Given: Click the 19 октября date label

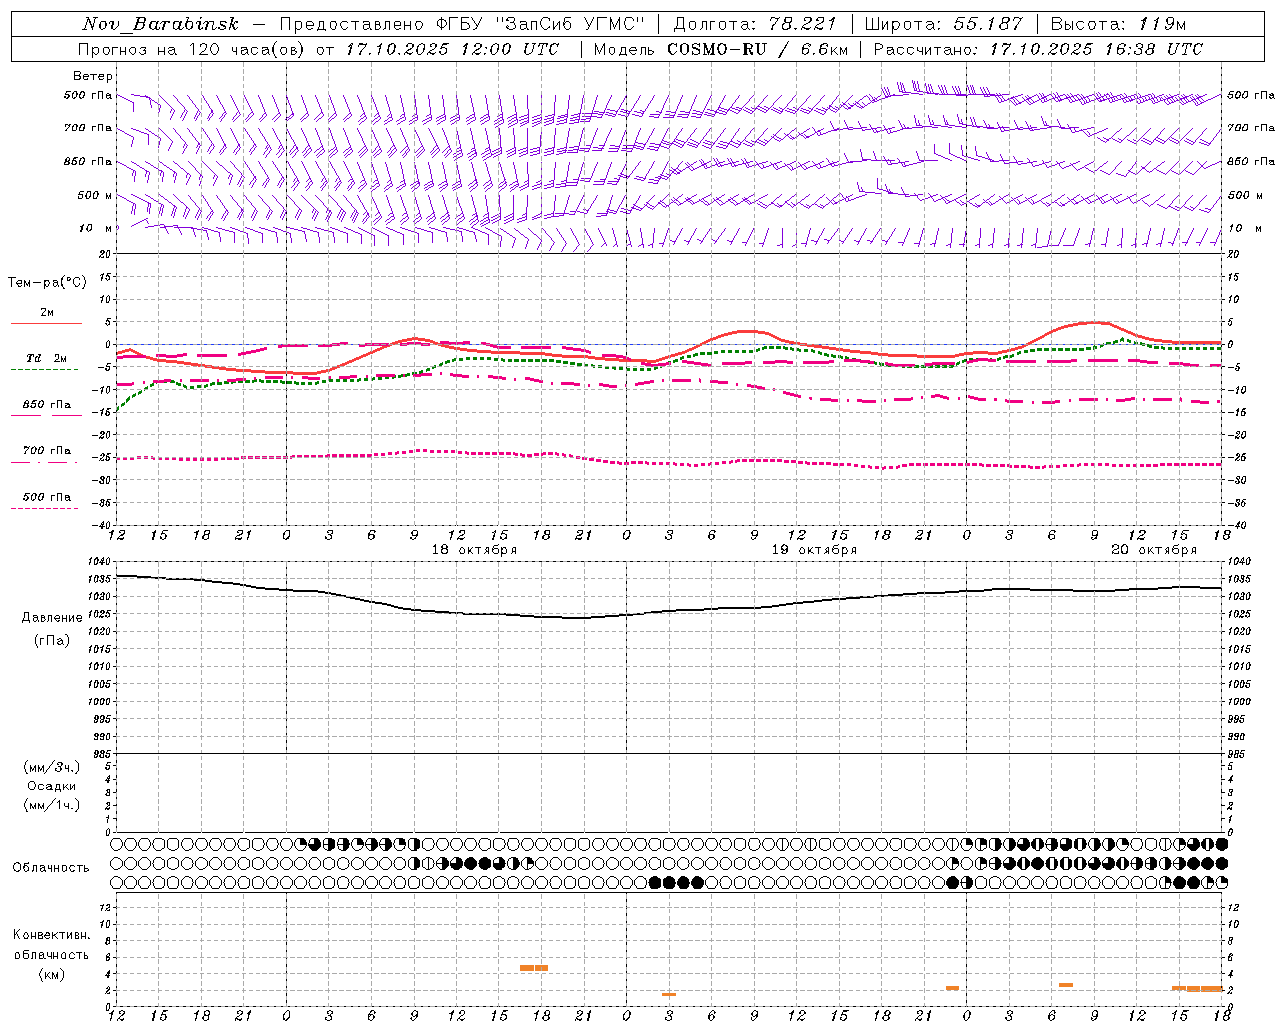Looking at the screenshot, I should pyautogui.click(x=814, y=550).
